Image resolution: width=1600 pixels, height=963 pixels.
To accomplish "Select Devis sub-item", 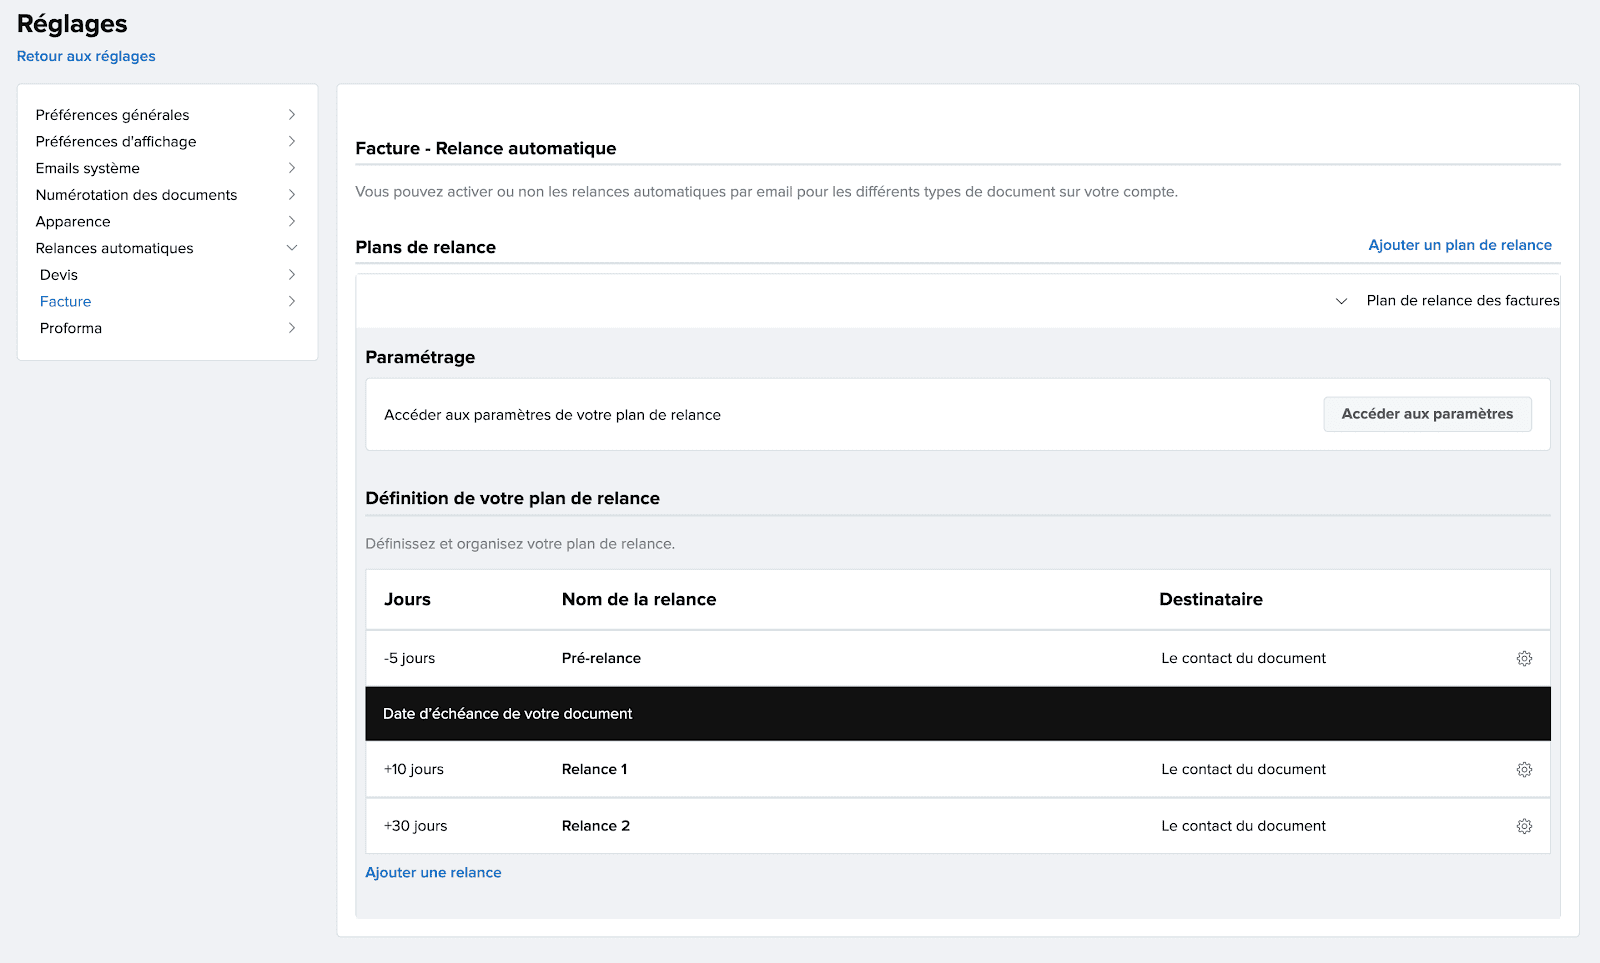I will pos(59,275).
